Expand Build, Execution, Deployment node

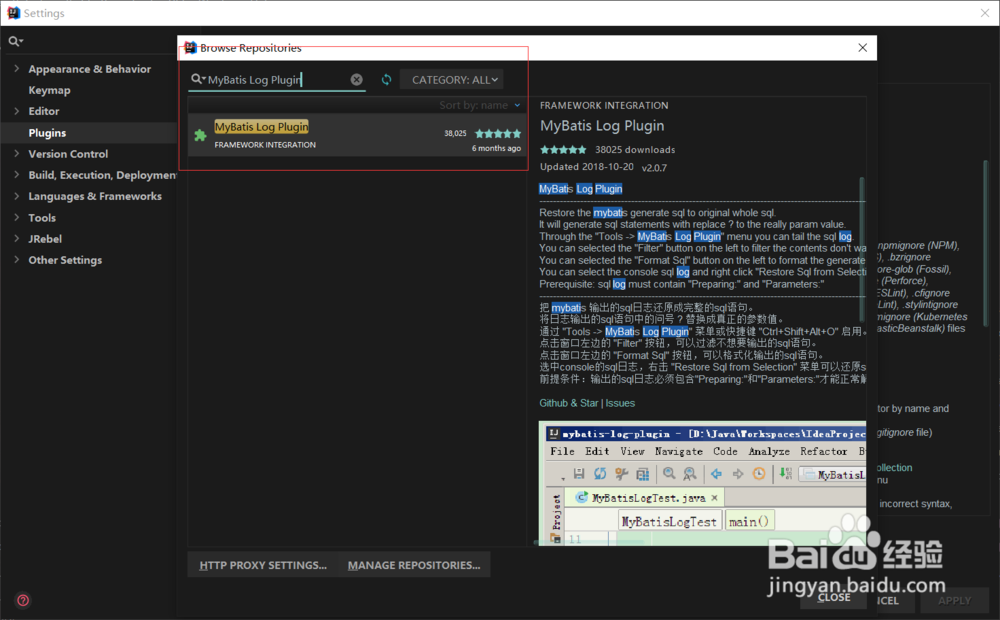click(17, 175)
